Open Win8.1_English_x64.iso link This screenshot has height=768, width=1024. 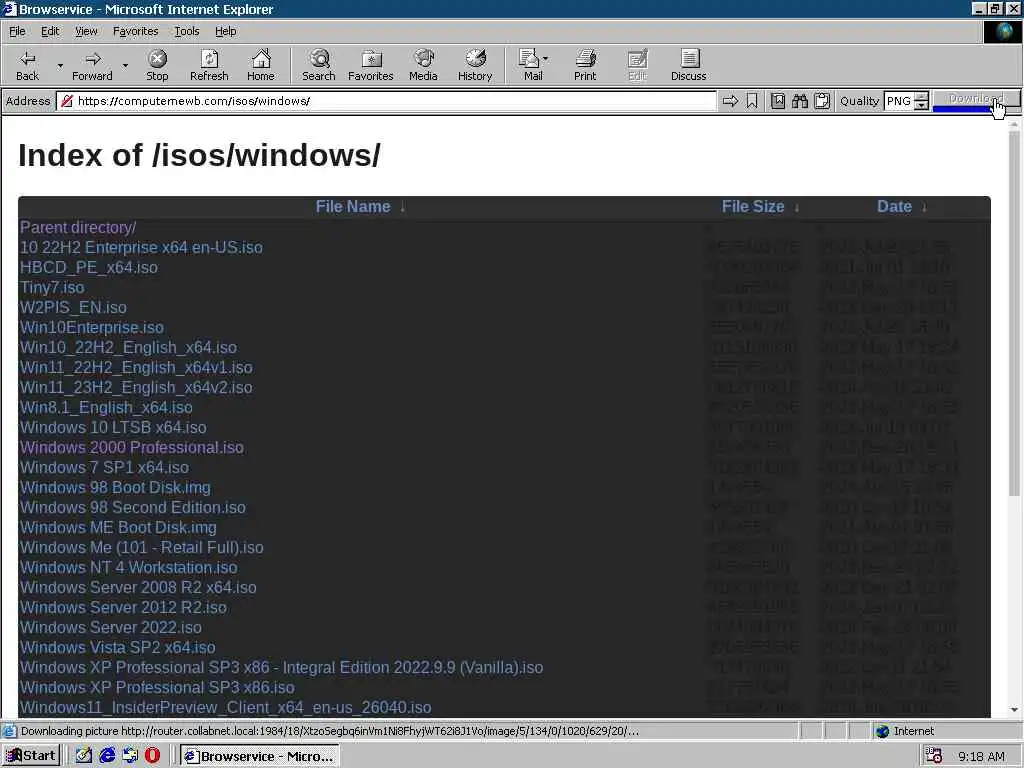click(x=106, y=408)
